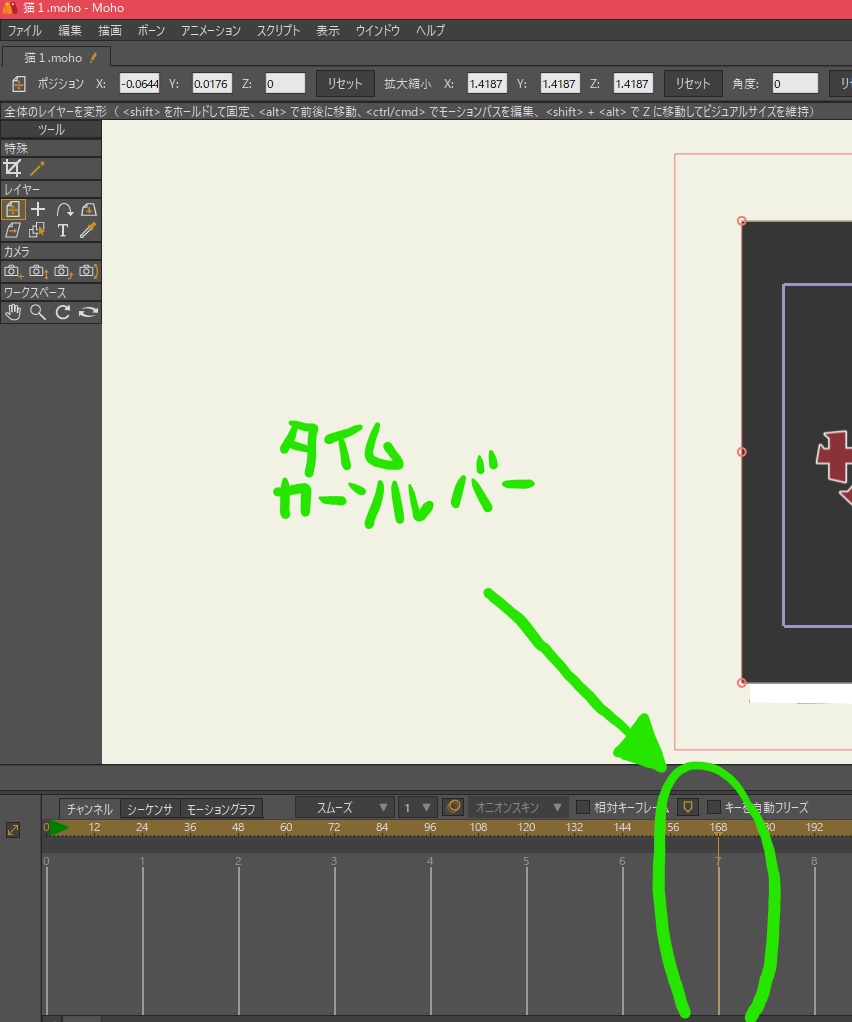Open the 表示 menu

click(327, 30)
